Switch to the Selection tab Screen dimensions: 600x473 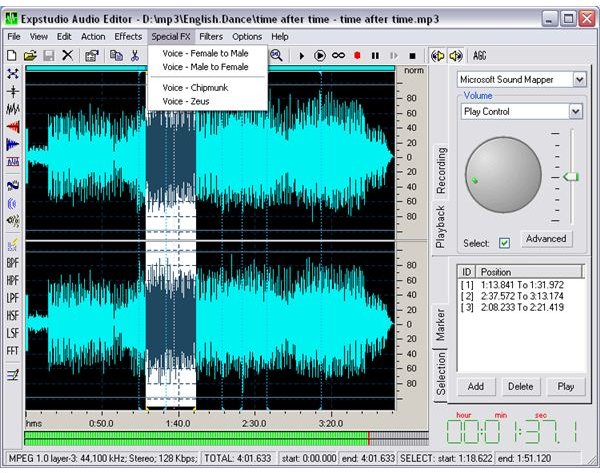pos(440,374)
